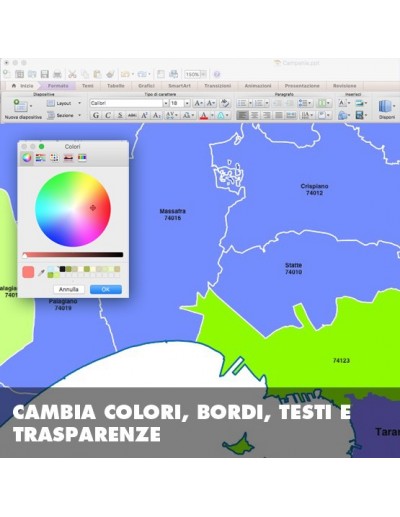
Task: Open the Layout dropdown
Action: click(x=64, y=103)
